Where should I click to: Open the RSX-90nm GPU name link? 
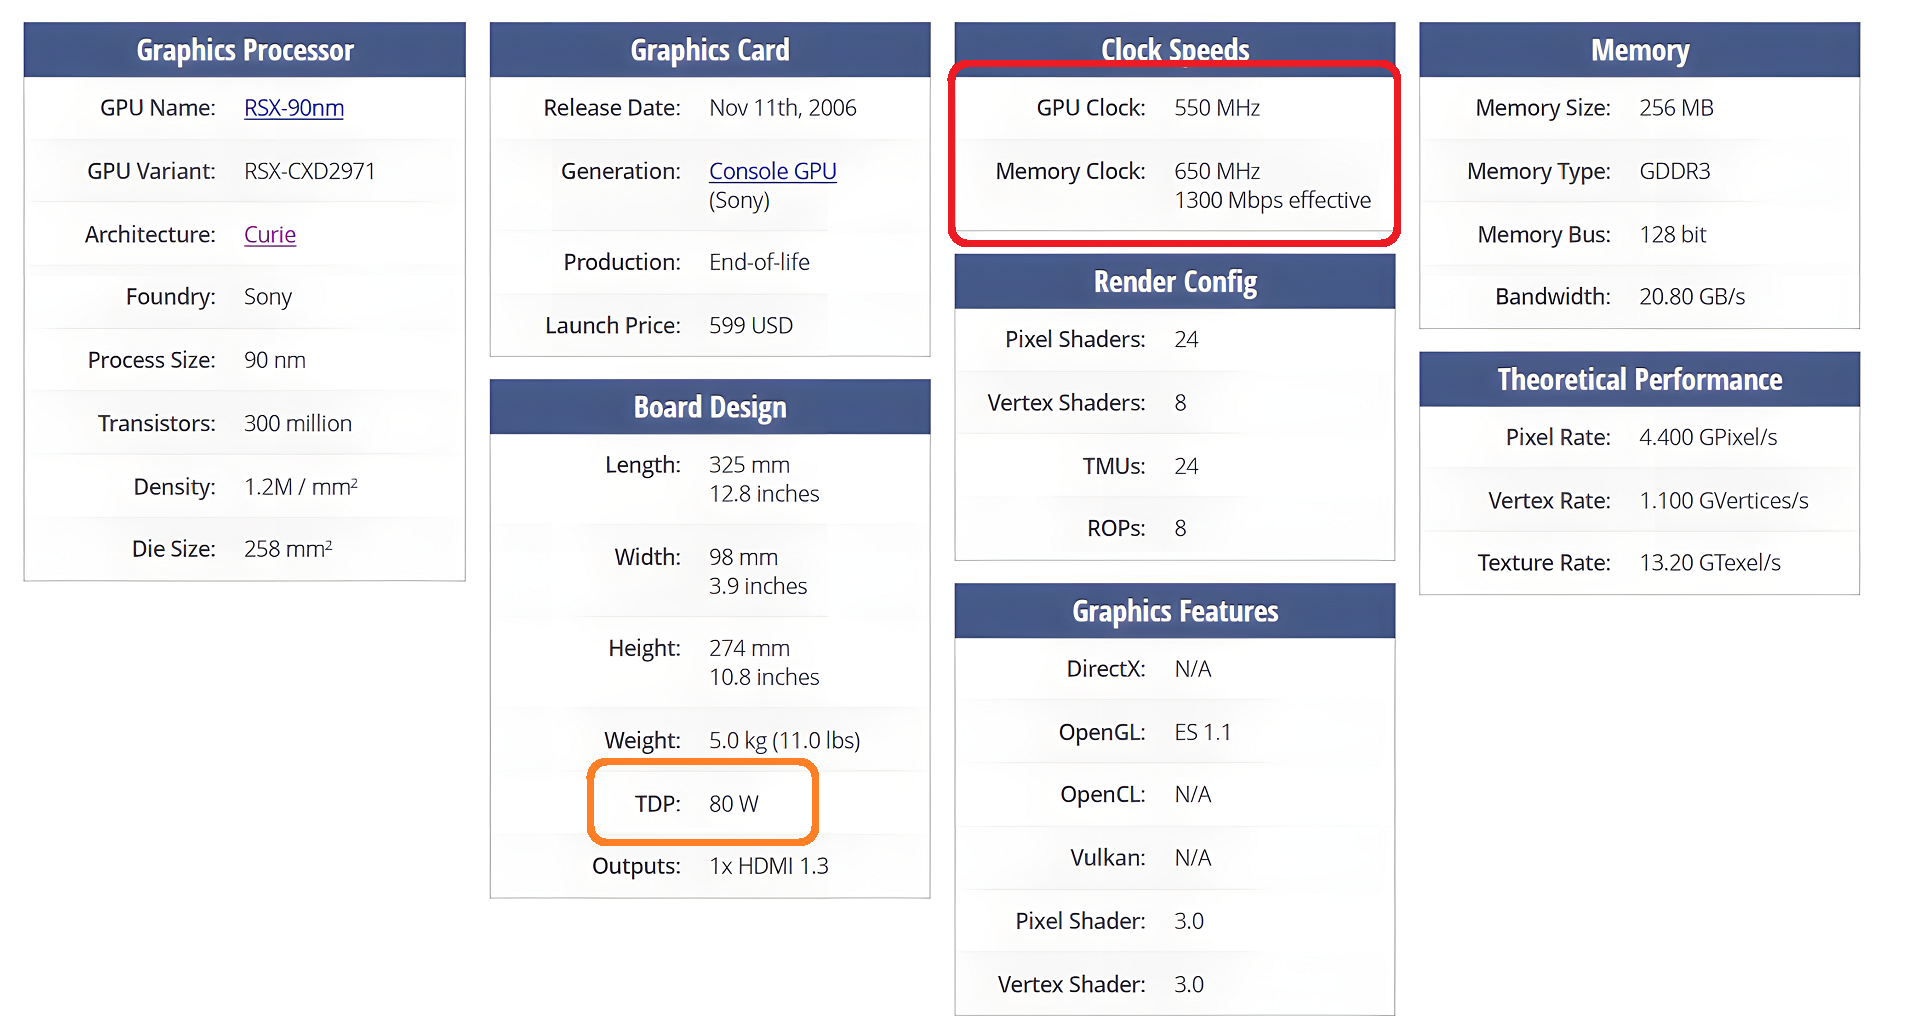click(294, 108)
